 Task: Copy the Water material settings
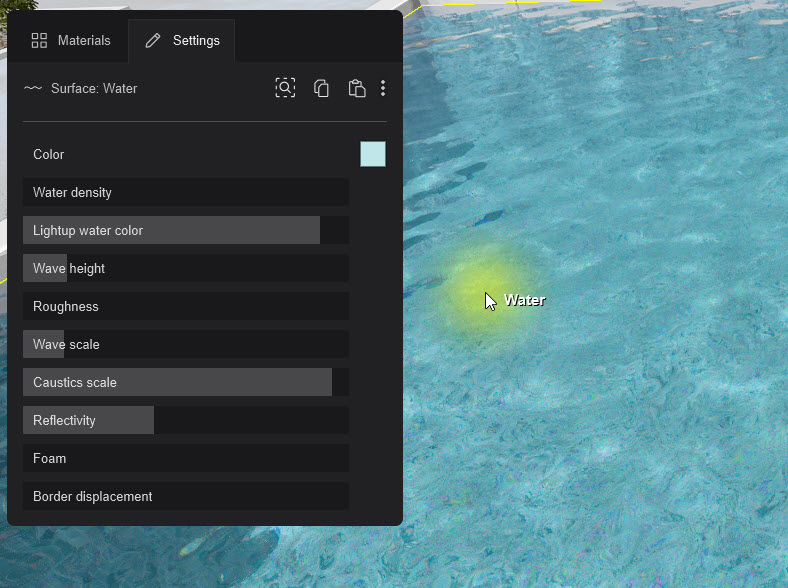click(321, 88)
